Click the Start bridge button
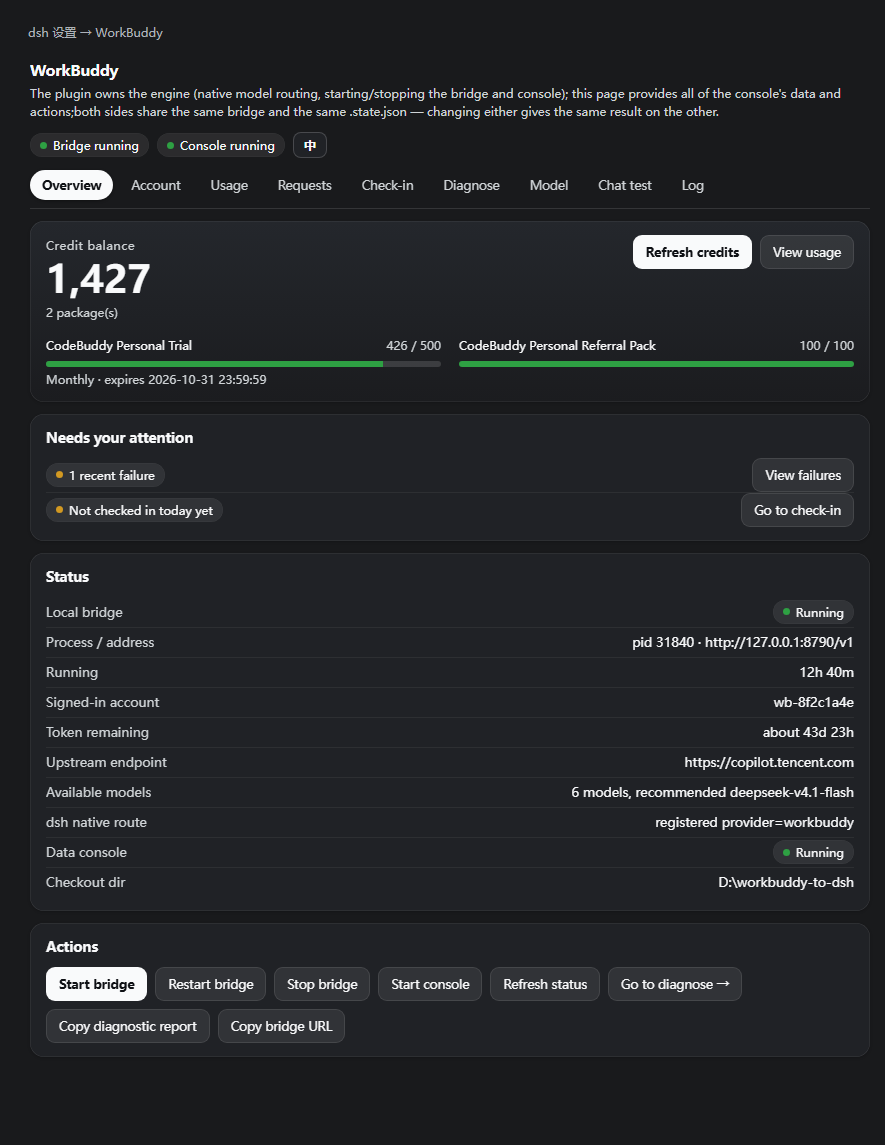 point(96,984)
